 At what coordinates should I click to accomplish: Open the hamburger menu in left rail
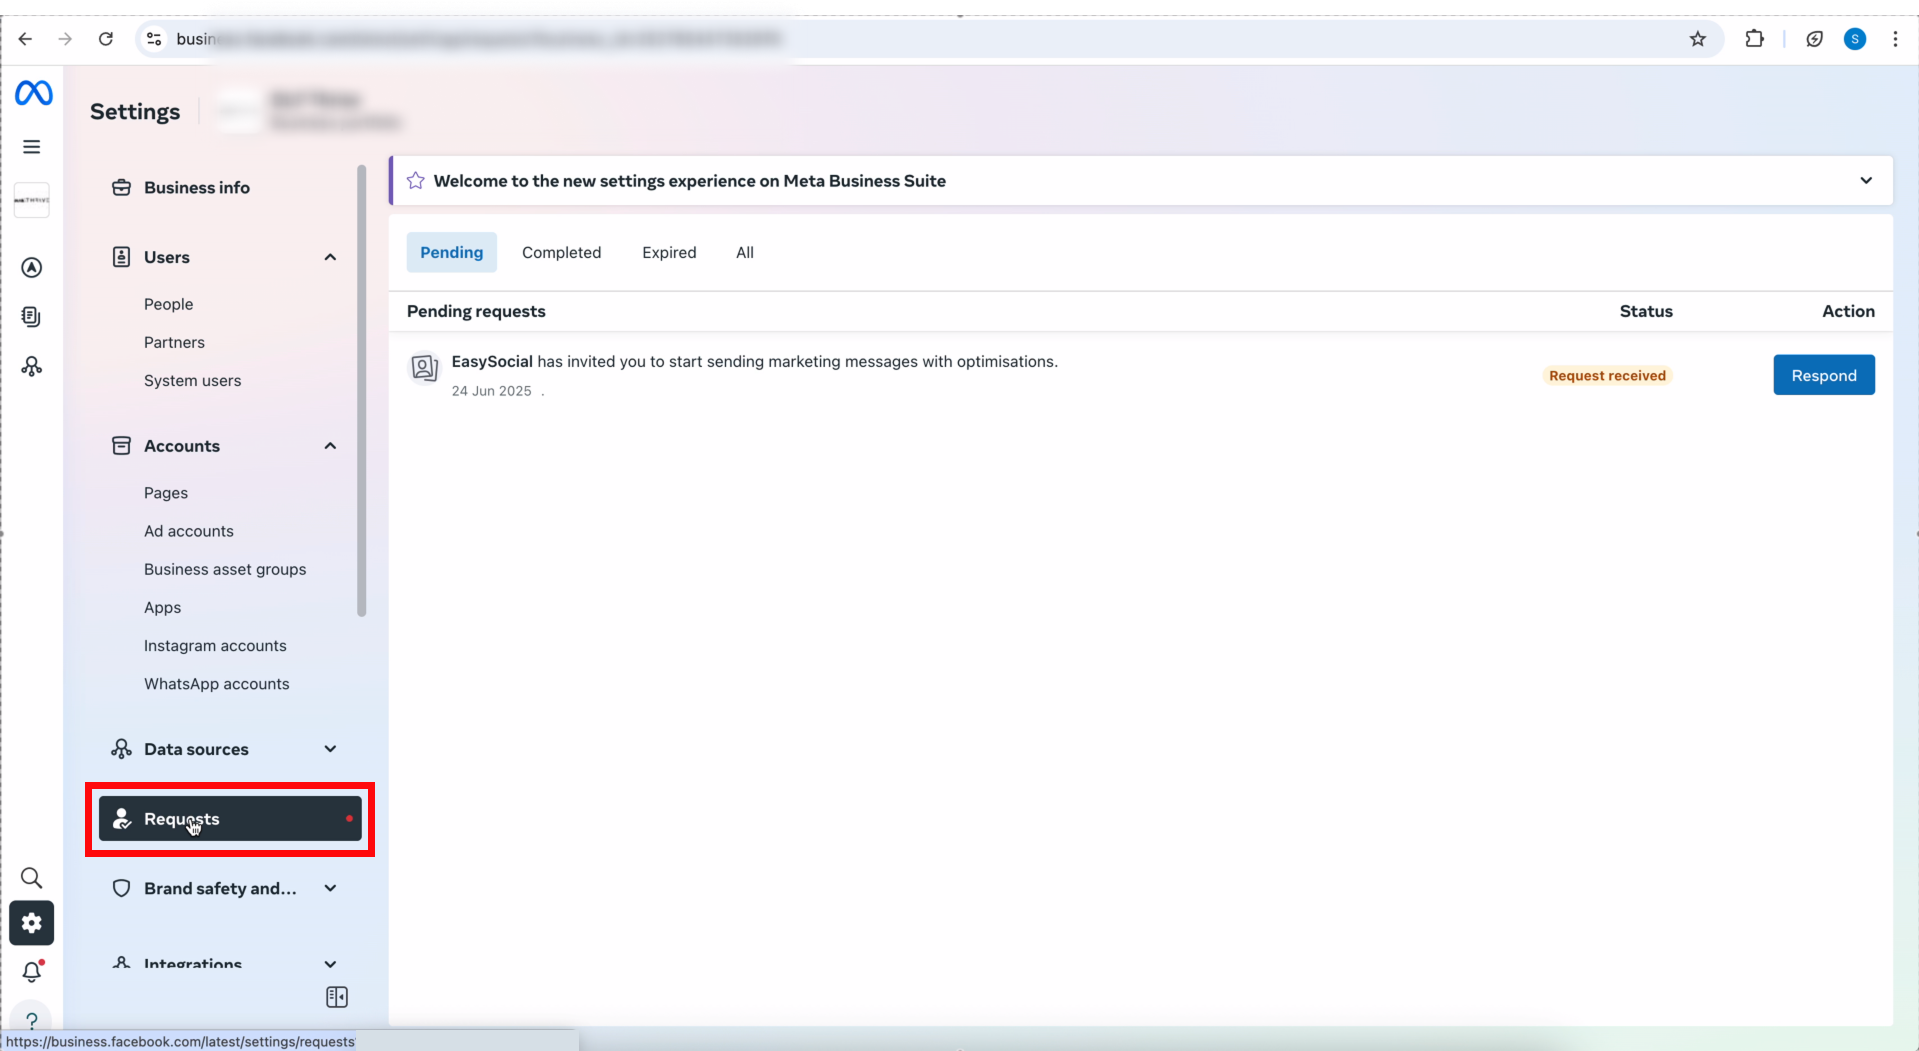click(32, 147)
